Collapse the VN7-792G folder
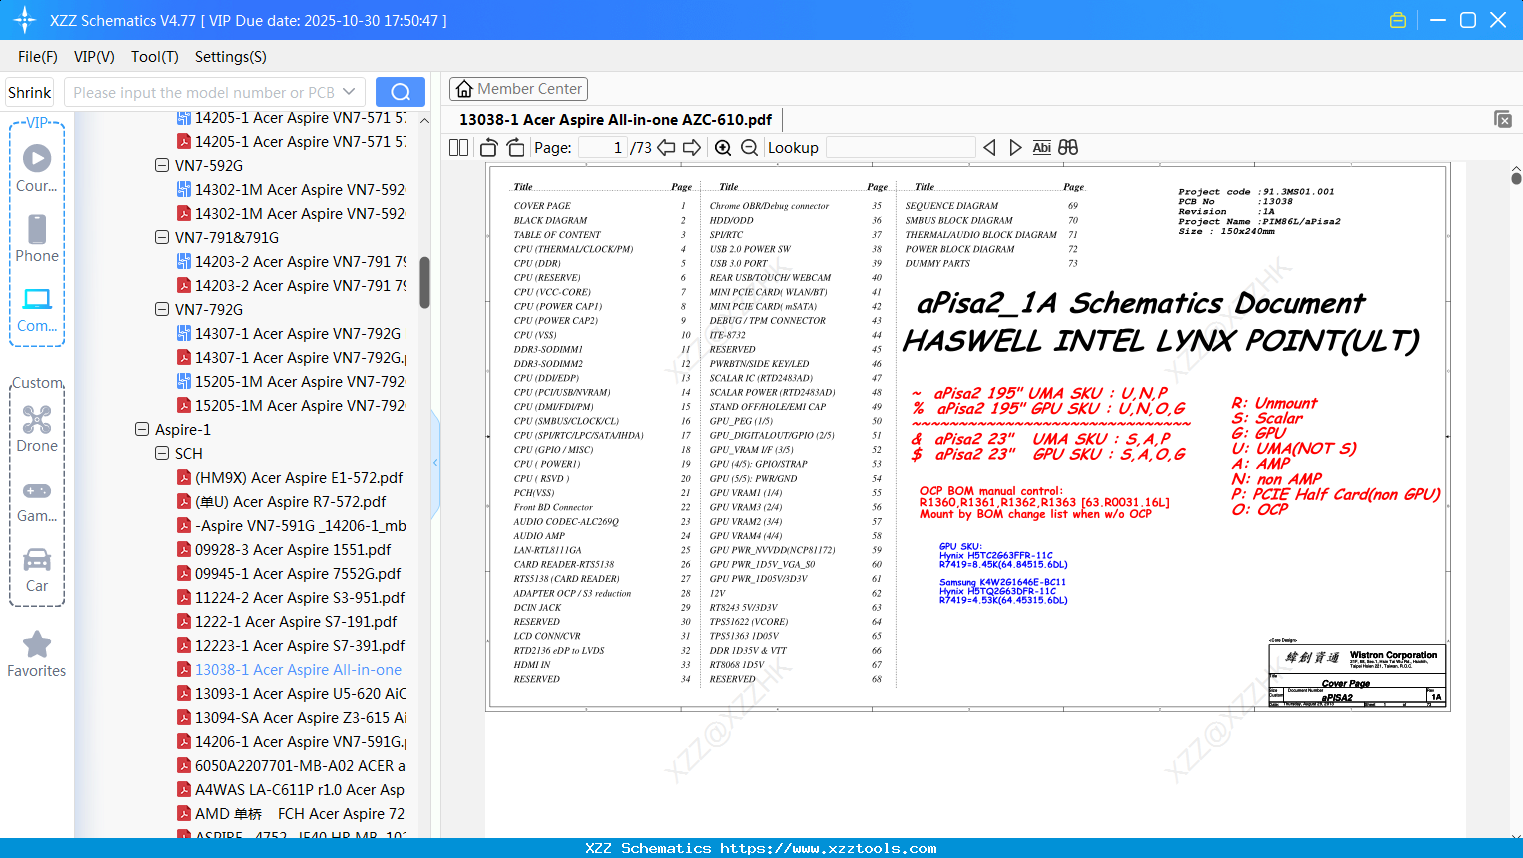This screenshot has width=1523, height=858. 162,309
